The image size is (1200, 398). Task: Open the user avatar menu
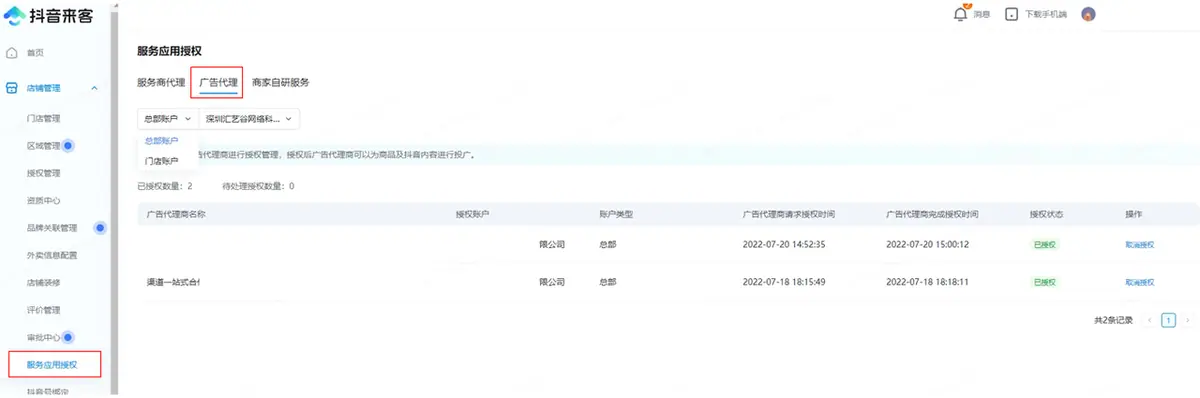(1089, 15)
